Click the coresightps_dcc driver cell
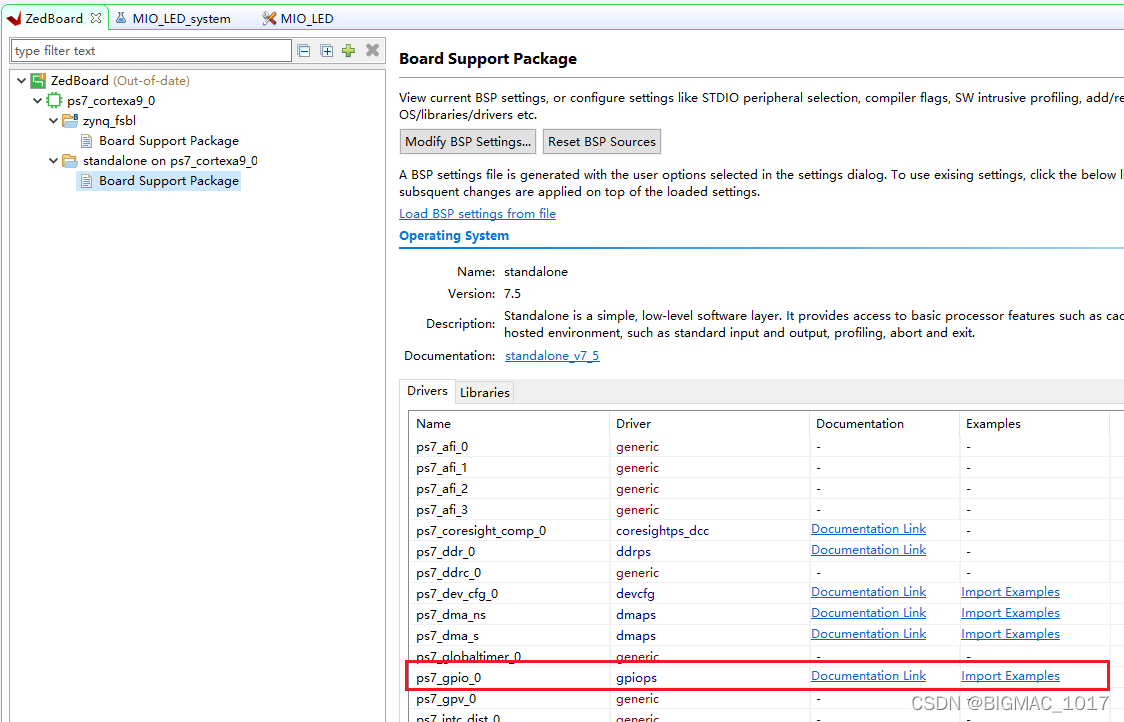This screenshot has height=722, width=1124. coord(662,531)
